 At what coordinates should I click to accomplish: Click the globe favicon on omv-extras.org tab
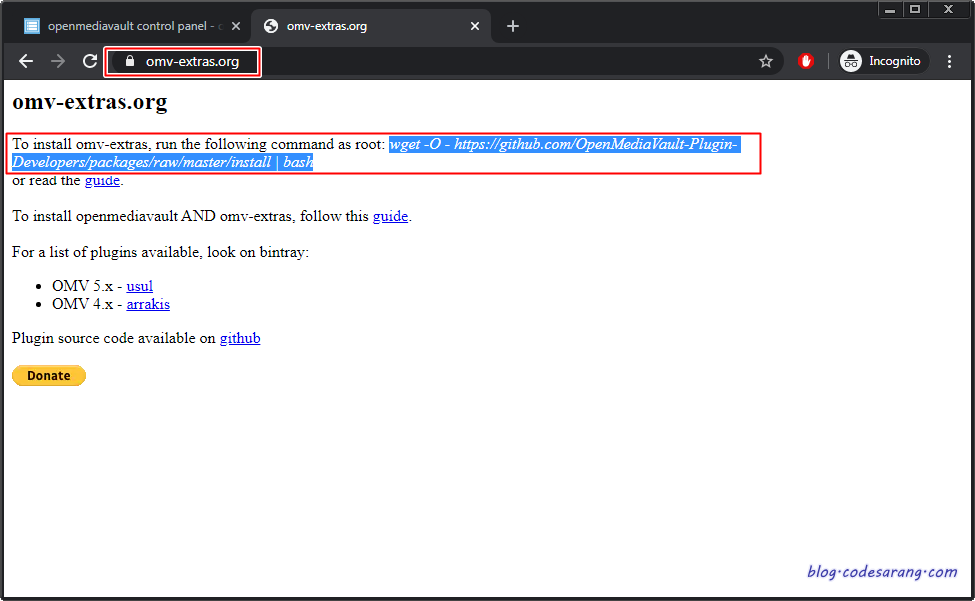click(270, 26)
